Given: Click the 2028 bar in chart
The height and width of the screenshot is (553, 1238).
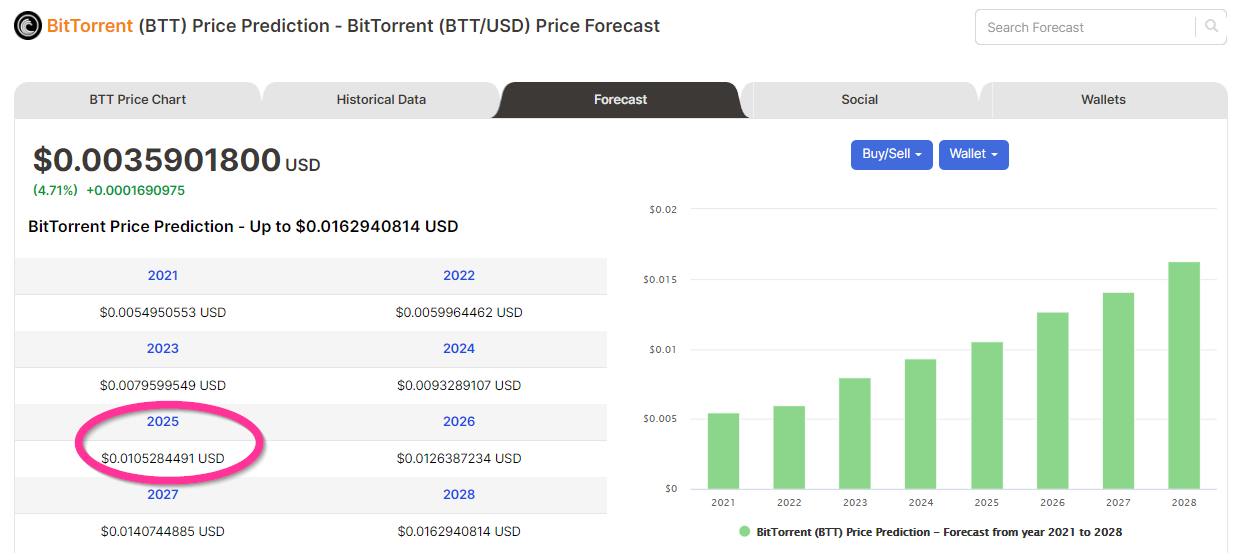Looking at the screenshot, I should [1184, 376].
